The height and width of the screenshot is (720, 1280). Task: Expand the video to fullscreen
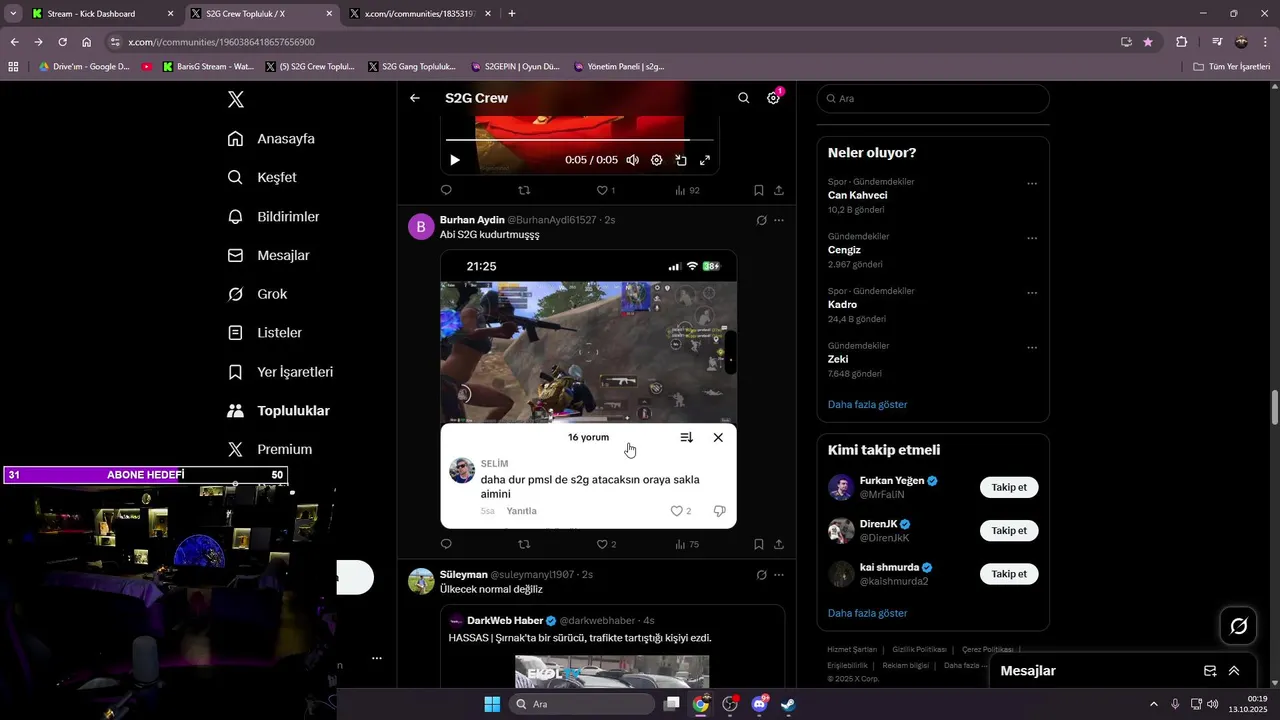coord(705,160)
